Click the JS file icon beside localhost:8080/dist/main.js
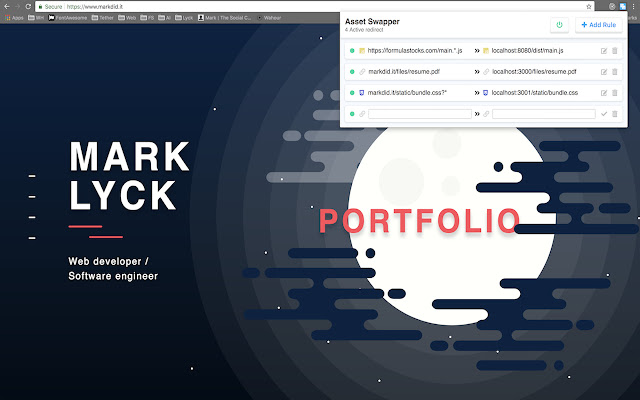 (x=486, y=51)
